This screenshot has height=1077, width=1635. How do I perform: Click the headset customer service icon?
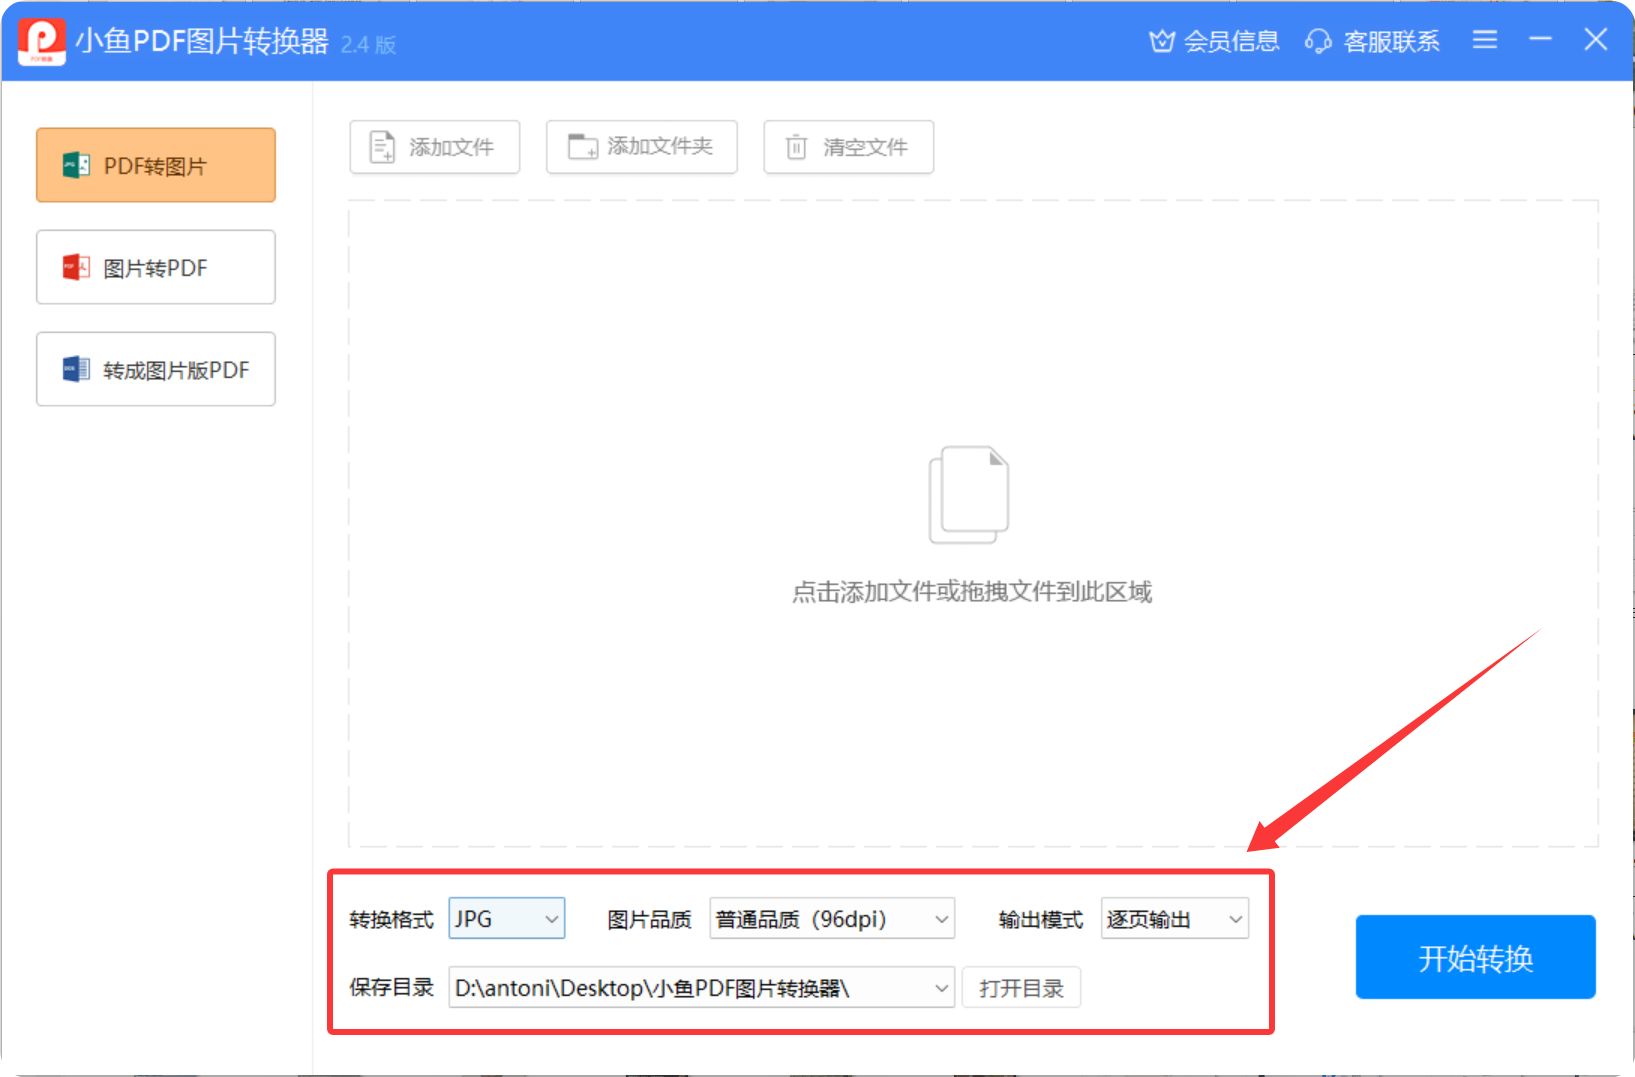click(1318, 41)
